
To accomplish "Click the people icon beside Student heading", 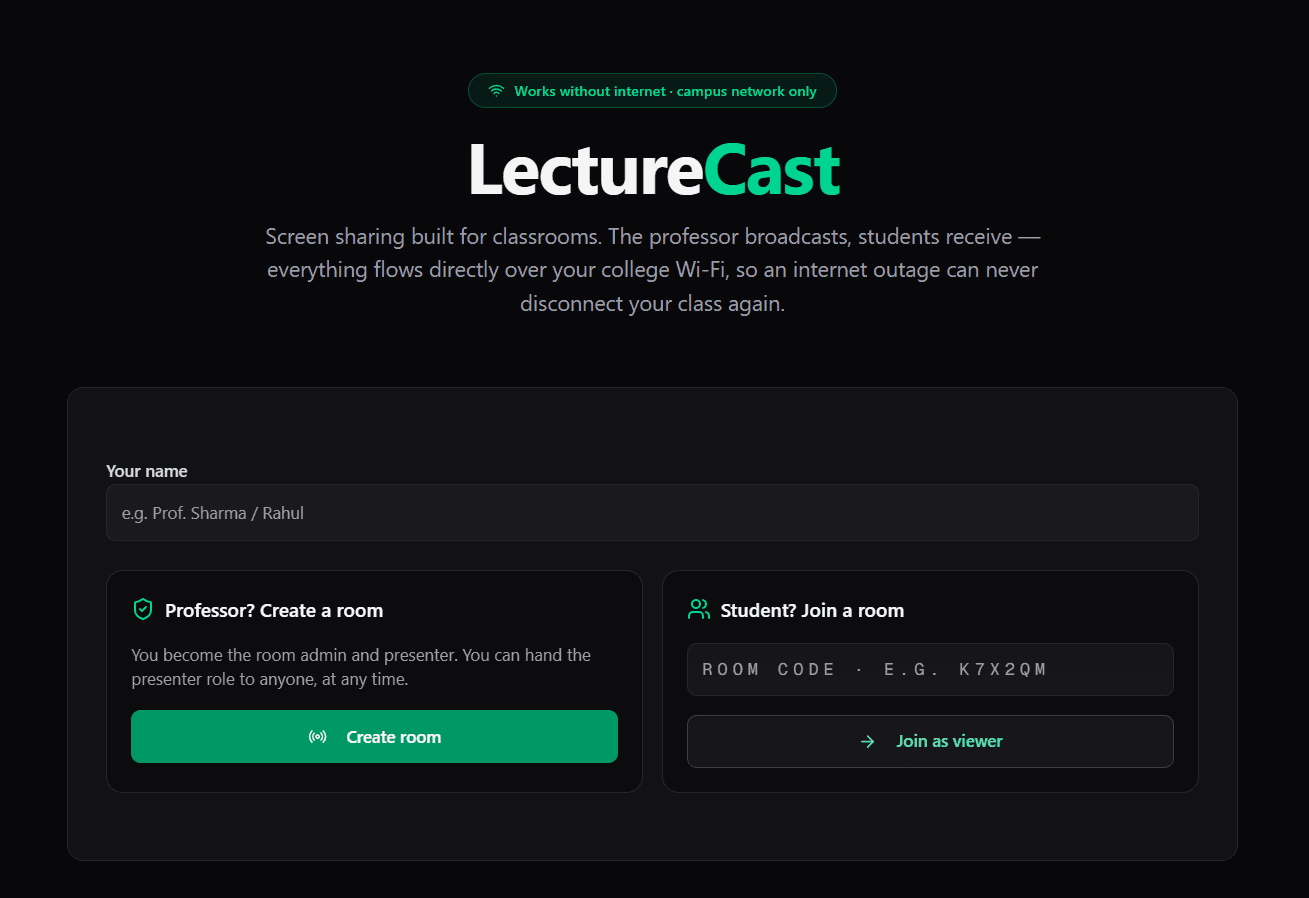I will [698, 610].
